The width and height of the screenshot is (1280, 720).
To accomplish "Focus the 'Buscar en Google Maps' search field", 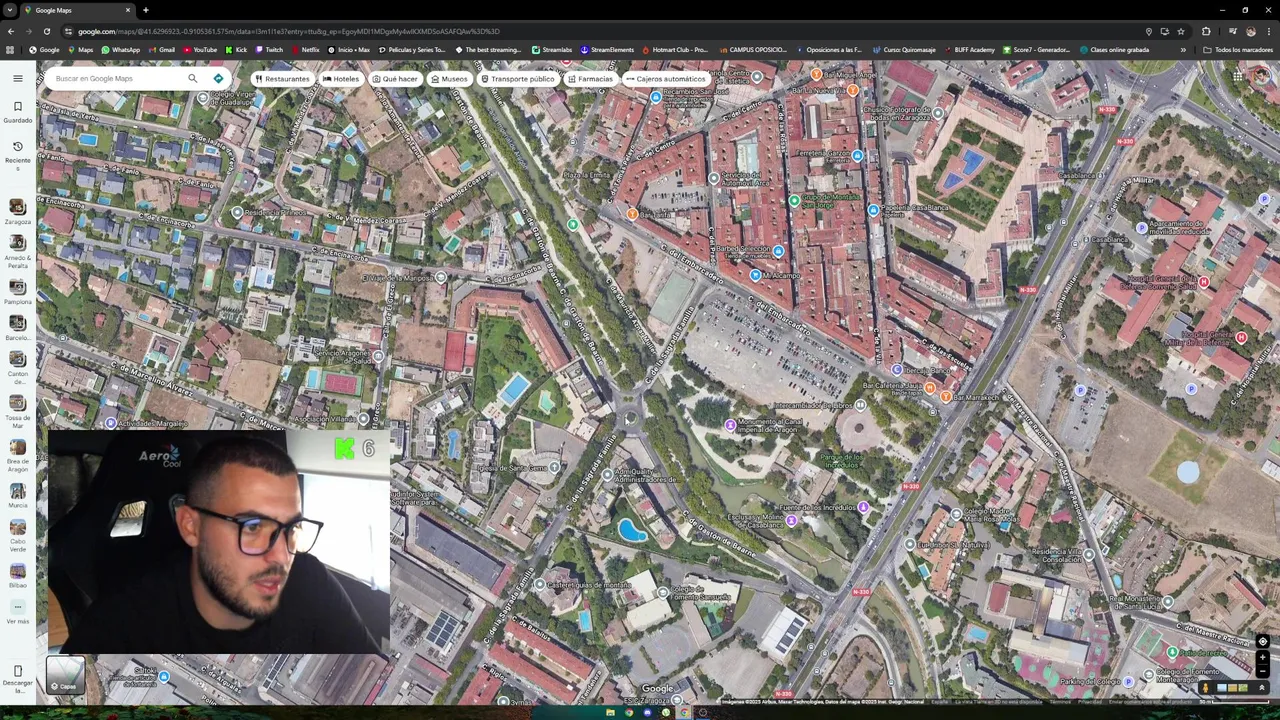I will (118, 78).
